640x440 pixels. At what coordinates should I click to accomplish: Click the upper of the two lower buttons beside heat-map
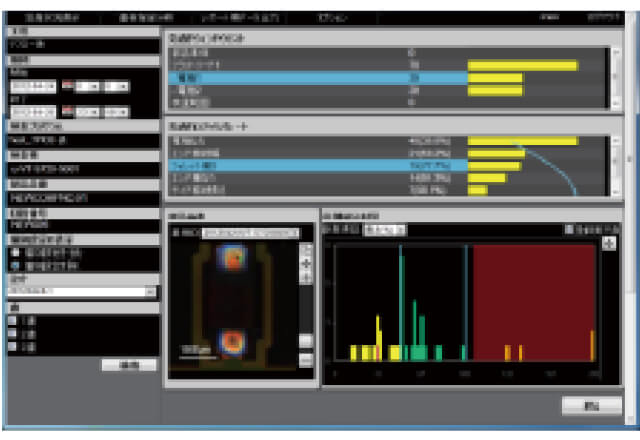(306, 341)
